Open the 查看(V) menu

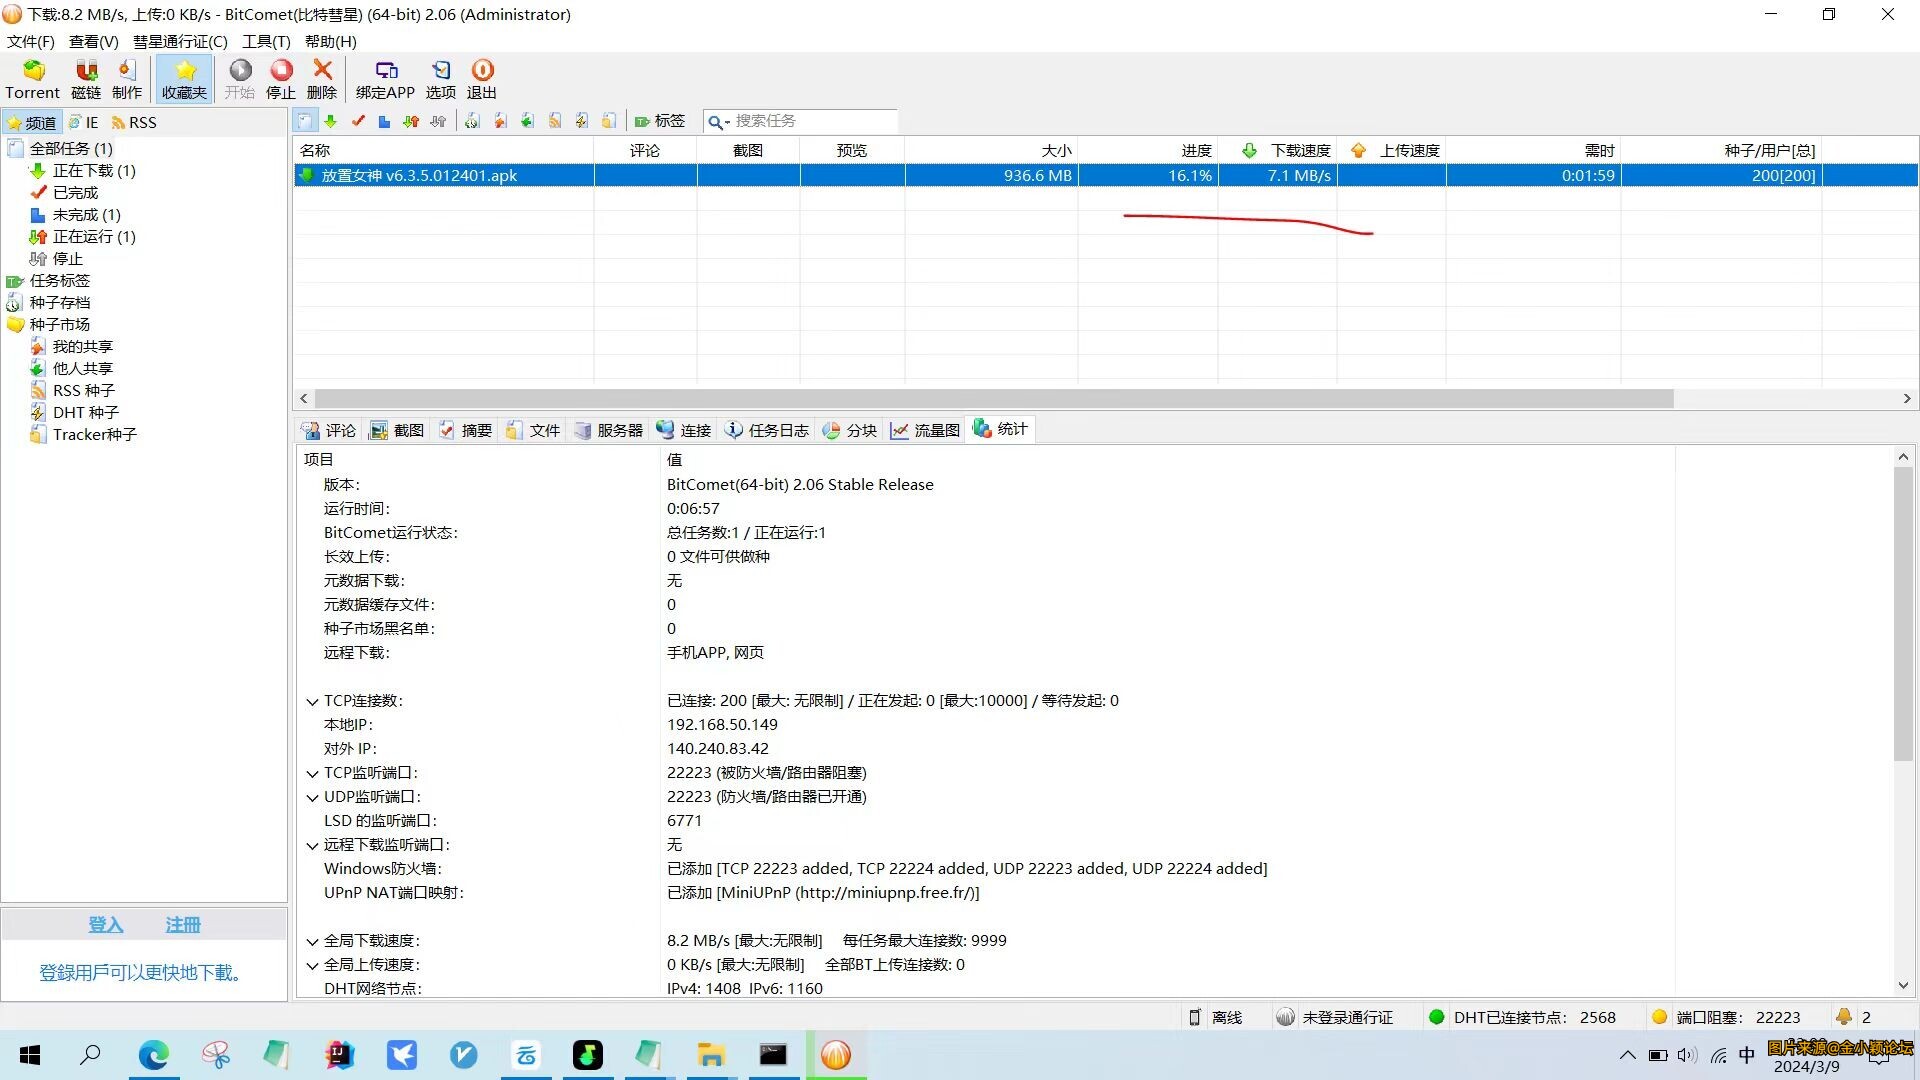pos(93,41)
